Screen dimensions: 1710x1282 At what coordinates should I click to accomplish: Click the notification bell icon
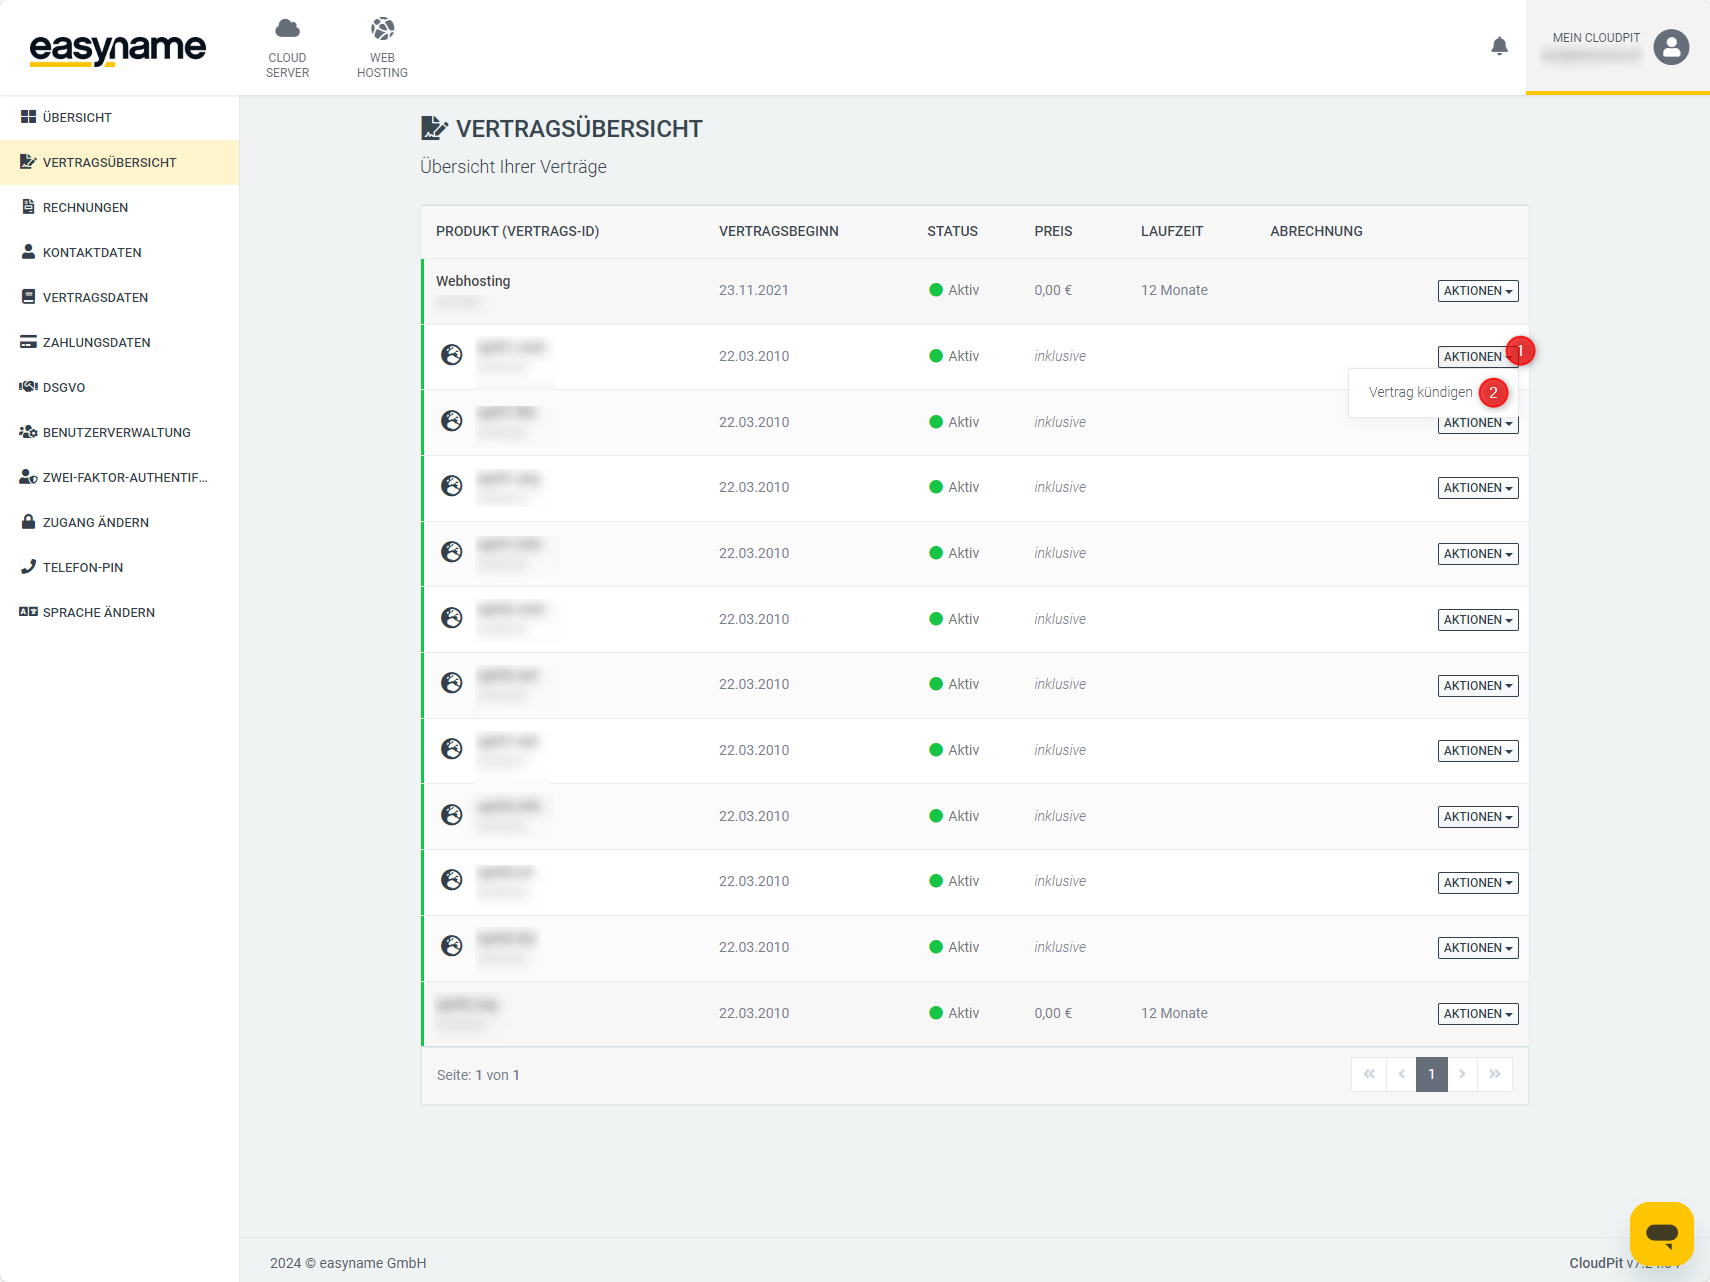1499,46
